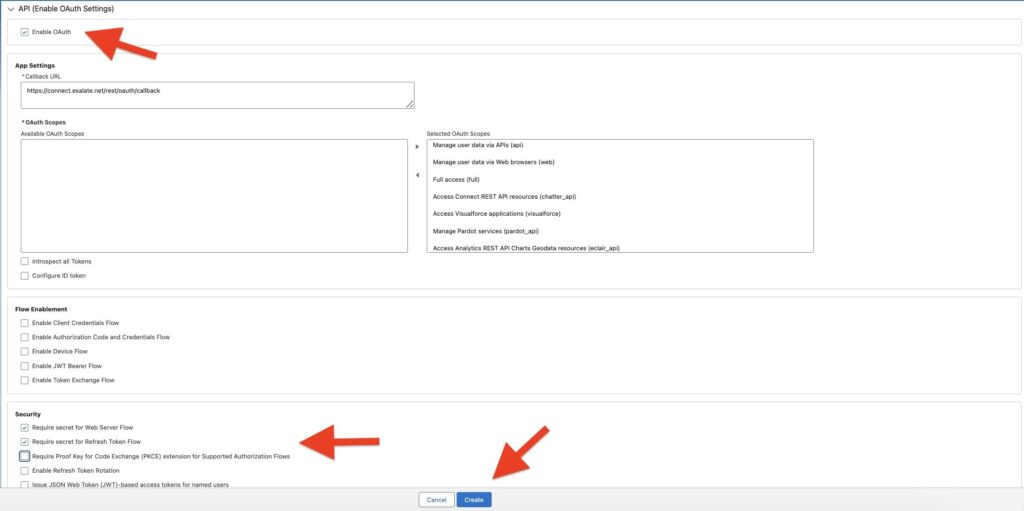Uncheck the Enable OAuth checkbox
Viewport: 1024px width, 511px height.
[25, 32]
